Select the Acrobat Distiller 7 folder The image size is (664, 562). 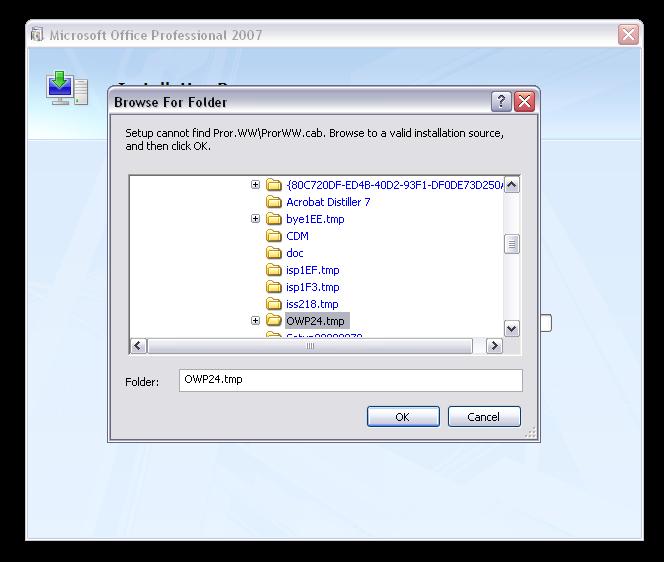point(328,202)
